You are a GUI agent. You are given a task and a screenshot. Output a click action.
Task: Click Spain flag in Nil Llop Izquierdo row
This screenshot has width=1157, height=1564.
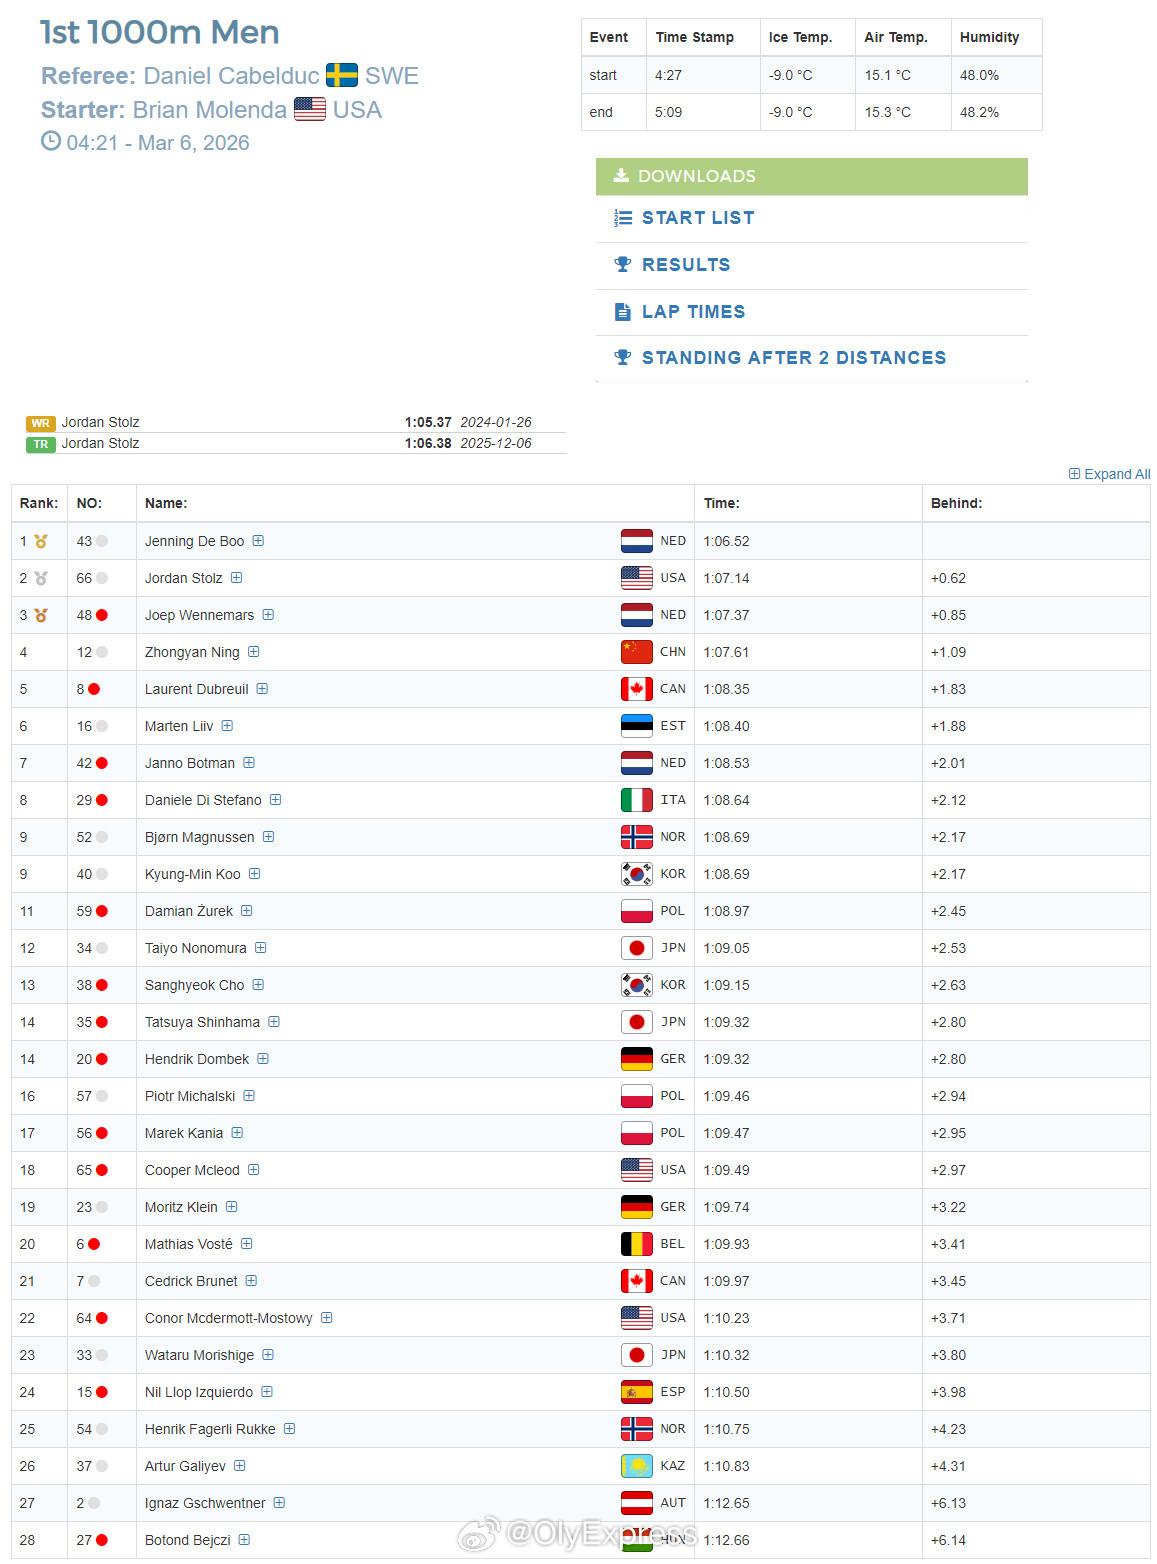637,1392
